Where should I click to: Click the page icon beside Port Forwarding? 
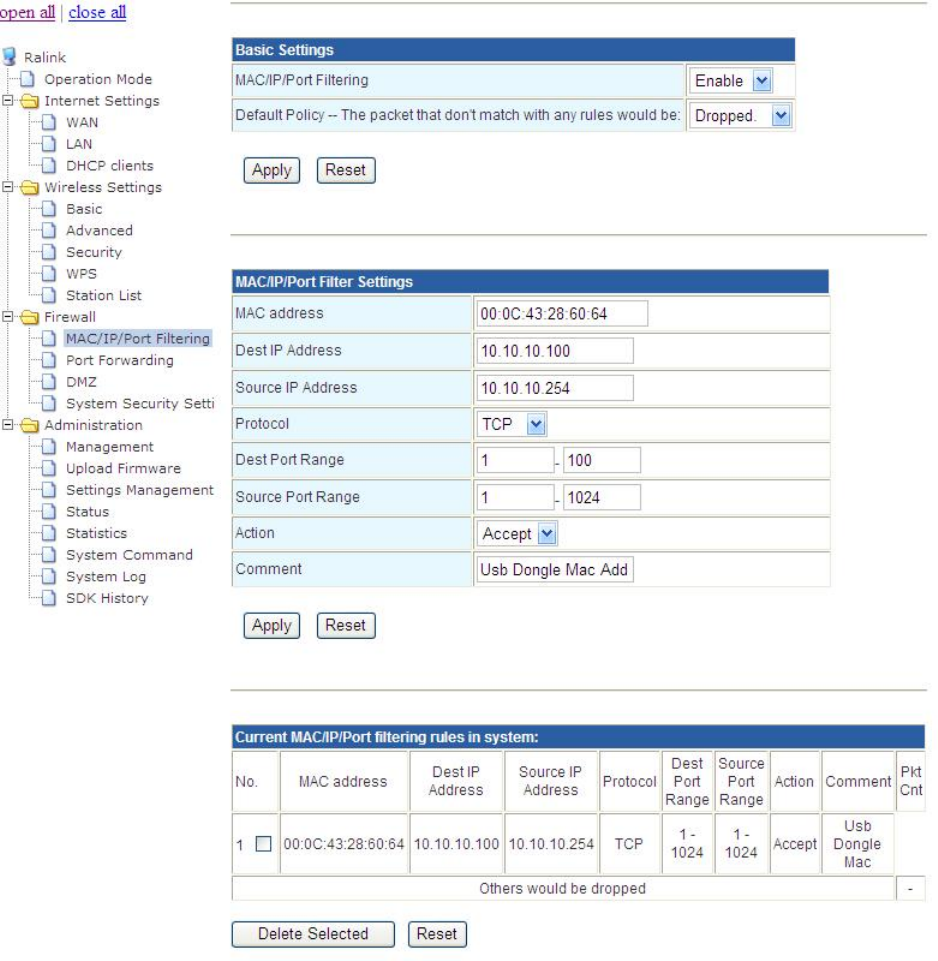49,360
